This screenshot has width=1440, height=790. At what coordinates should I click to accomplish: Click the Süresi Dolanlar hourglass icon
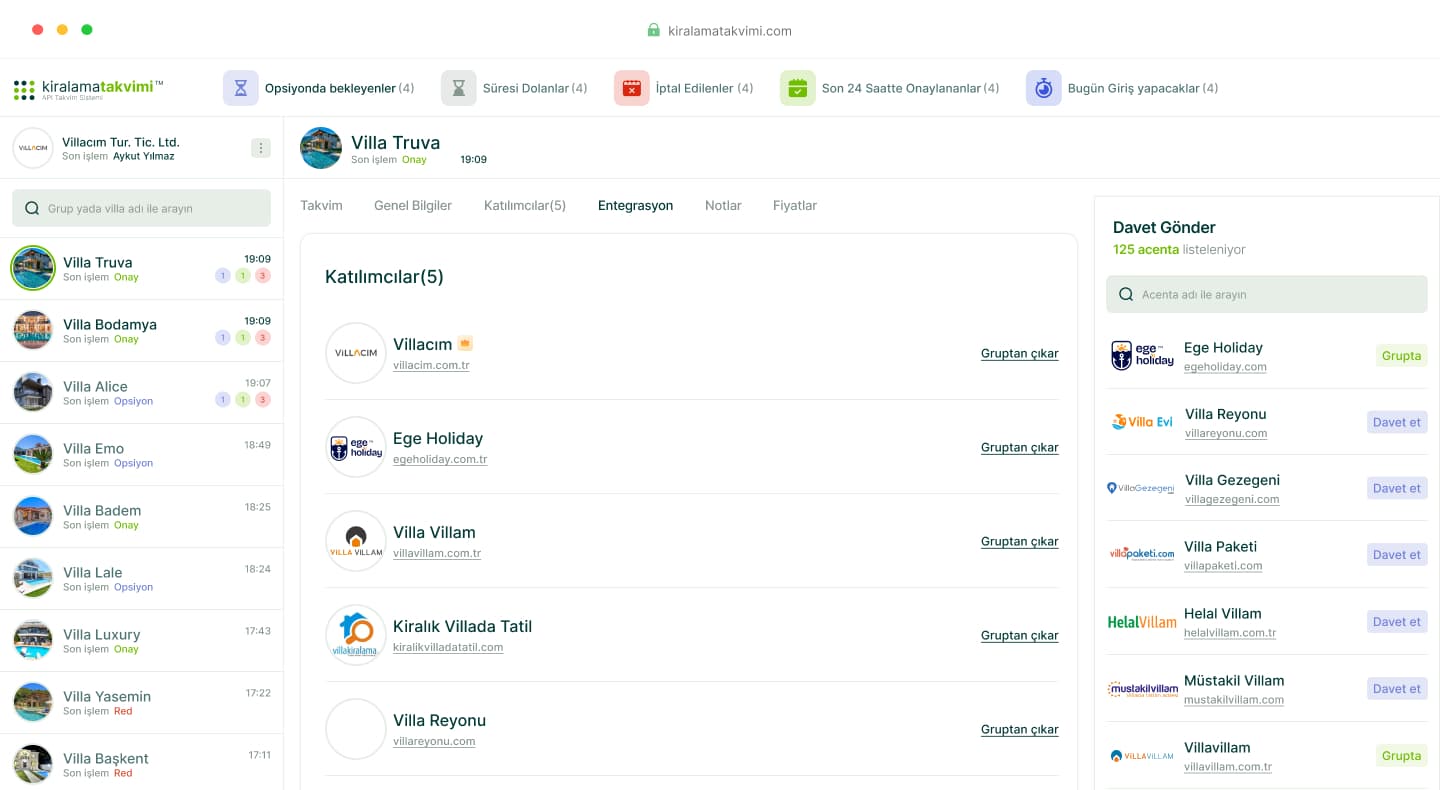(x=458, y=88)
